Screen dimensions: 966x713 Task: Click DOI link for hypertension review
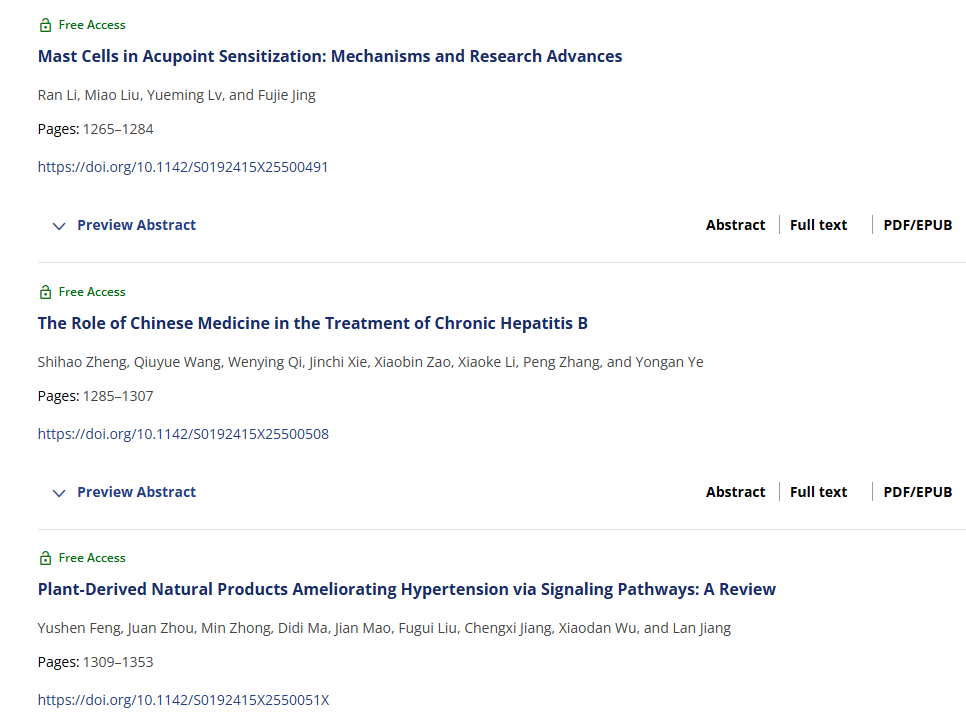pyautogui.click(x=183, y=699)
